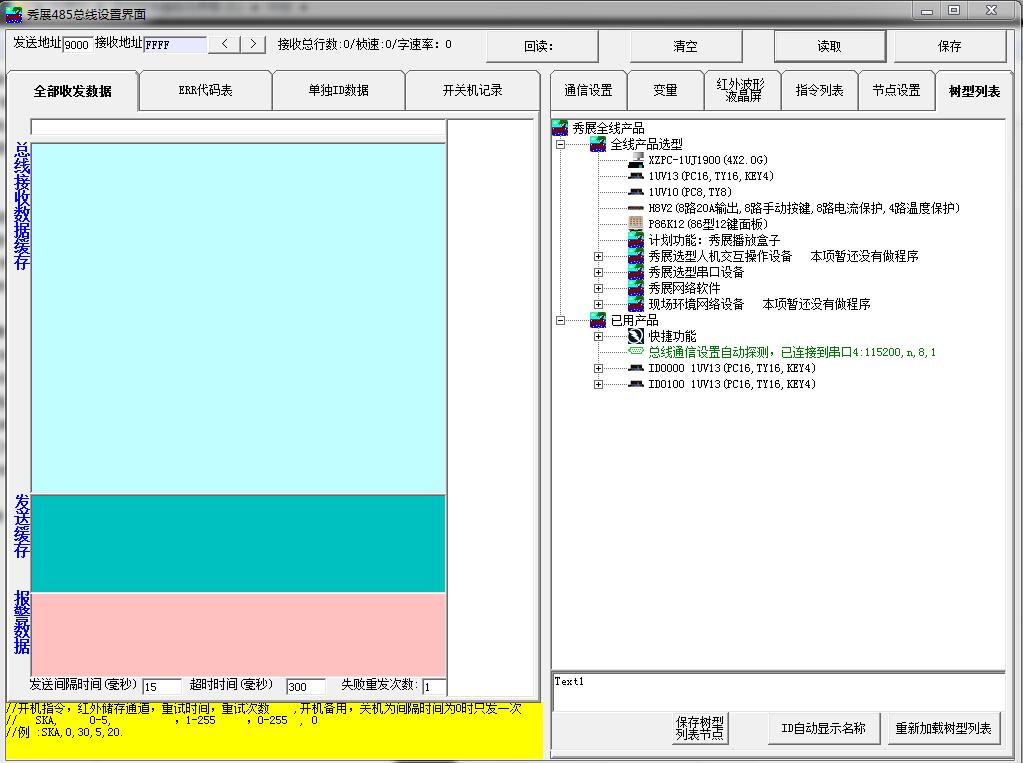This screenshot has height=763, width=1023.
Task: Switch to the ERR代码表 tab
Action: click(205, 90)
